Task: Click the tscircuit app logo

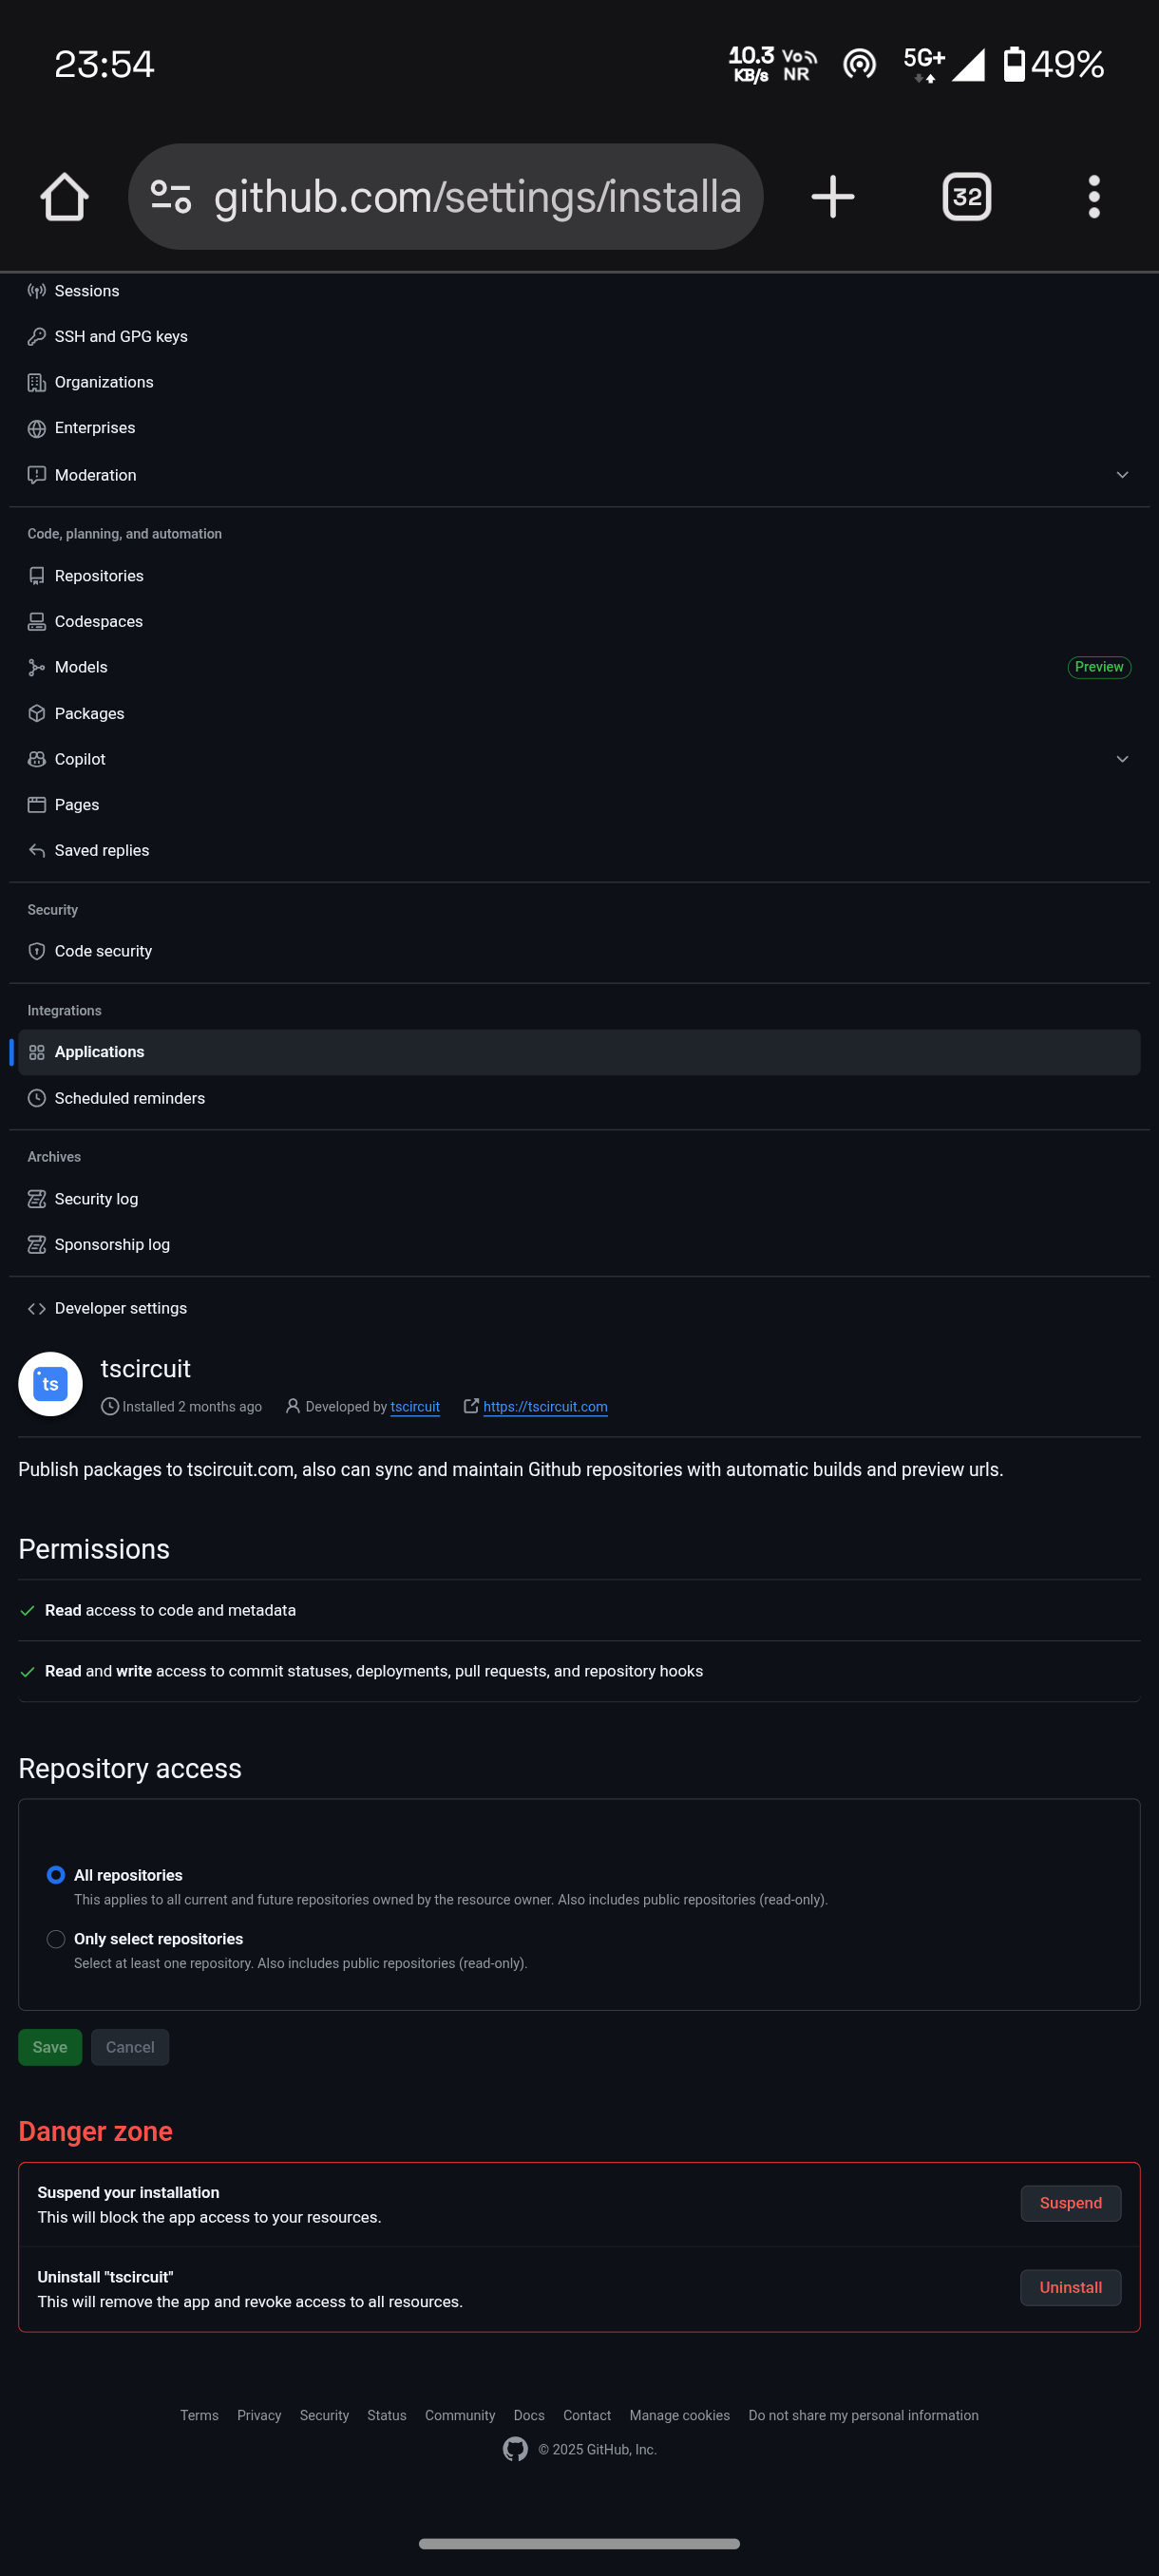Action: coord(51,1384)
